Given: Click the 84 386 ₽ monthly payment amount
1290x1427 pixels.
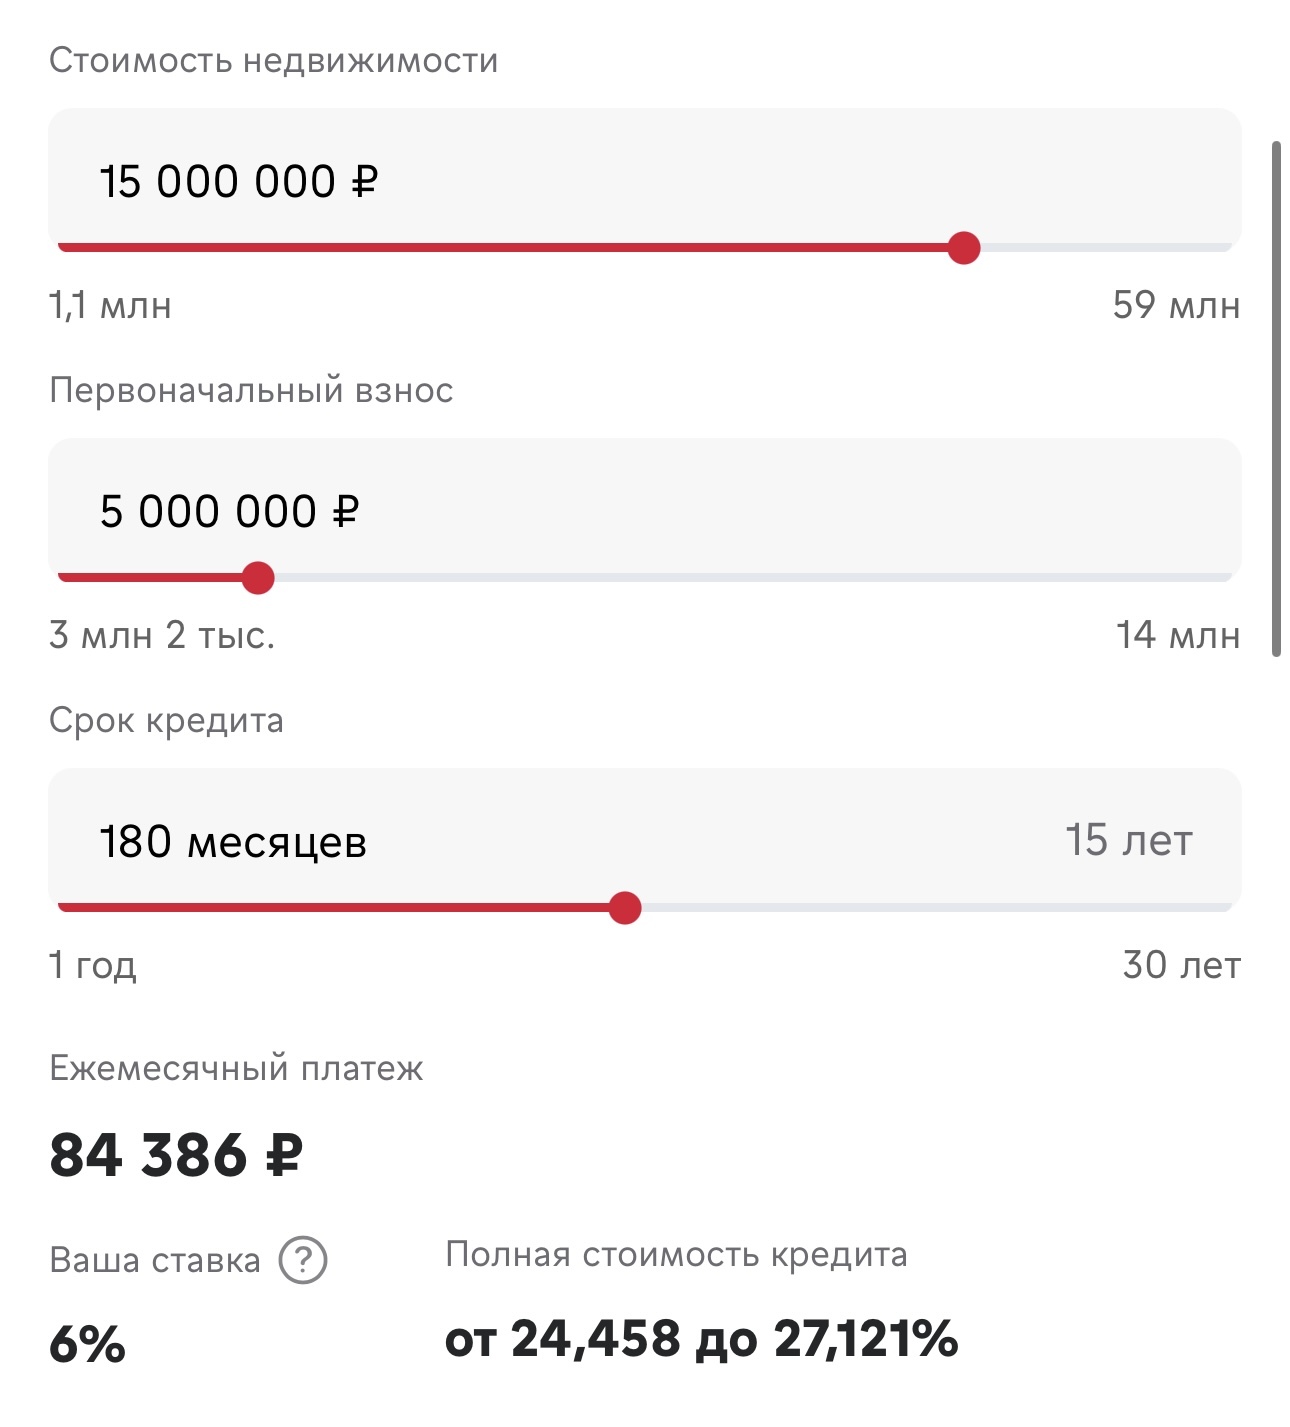Looking at the screenshot, I should click(176, 1155).
